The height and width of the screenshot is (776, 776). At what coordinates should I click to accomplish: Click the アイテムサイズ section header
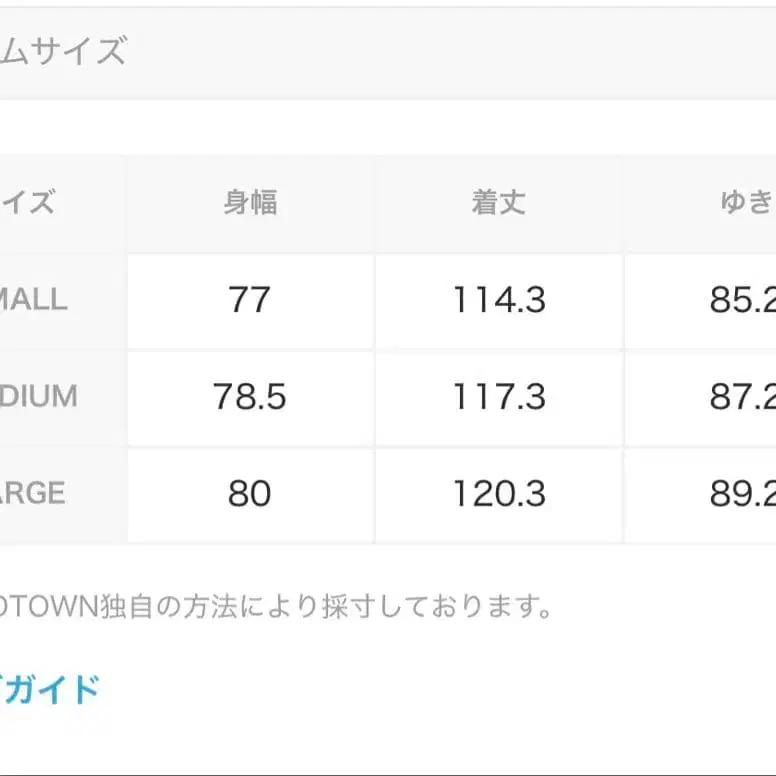coord(64,50)
